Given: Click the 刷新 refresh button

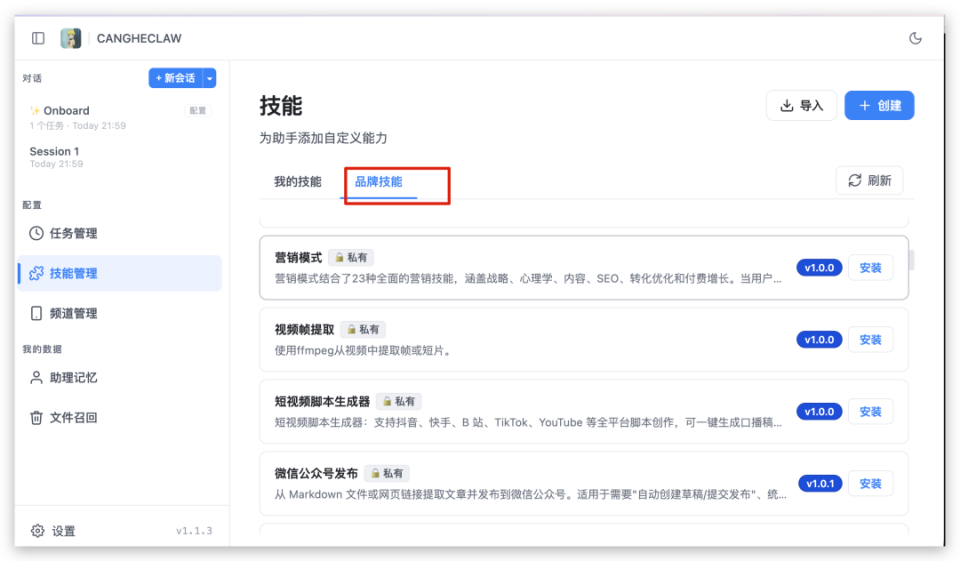Looking at the screenshot, I should [869, 181].
